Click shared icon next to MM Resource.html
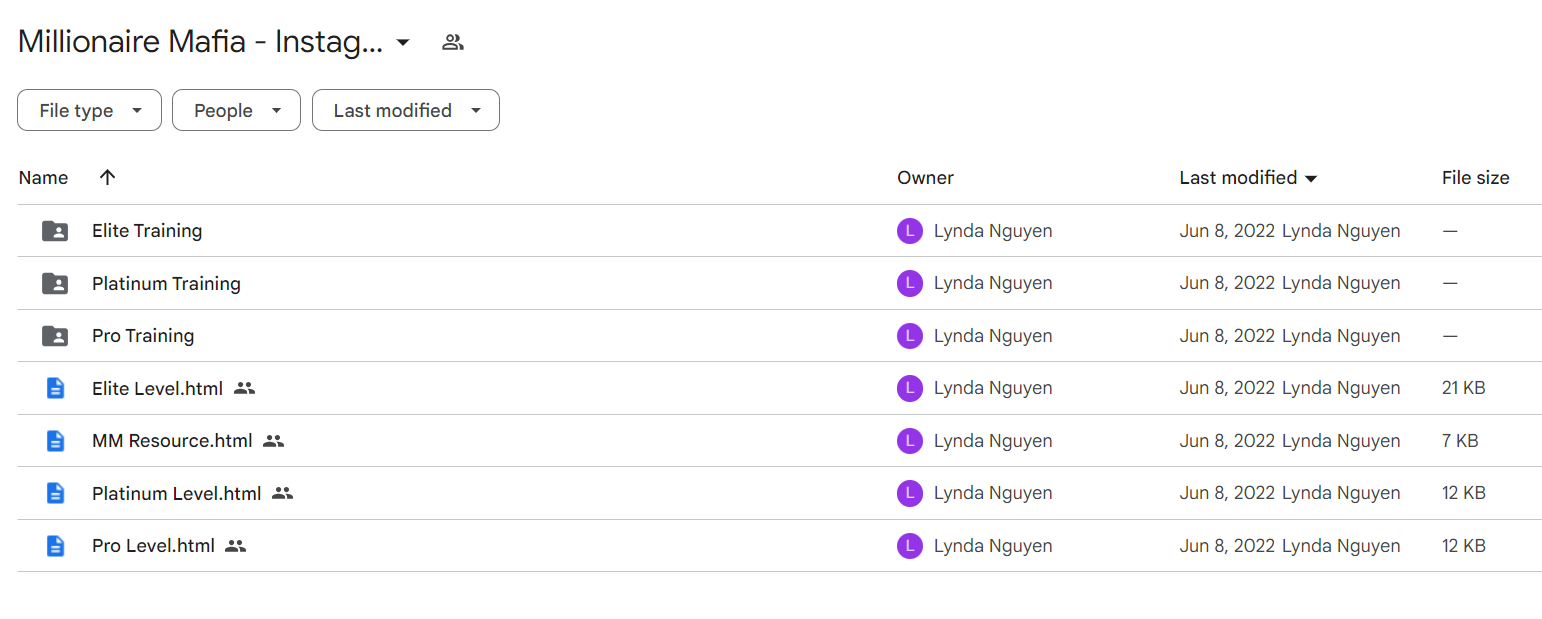This screenshot has height=619, width=1542. tap(274, 441)
